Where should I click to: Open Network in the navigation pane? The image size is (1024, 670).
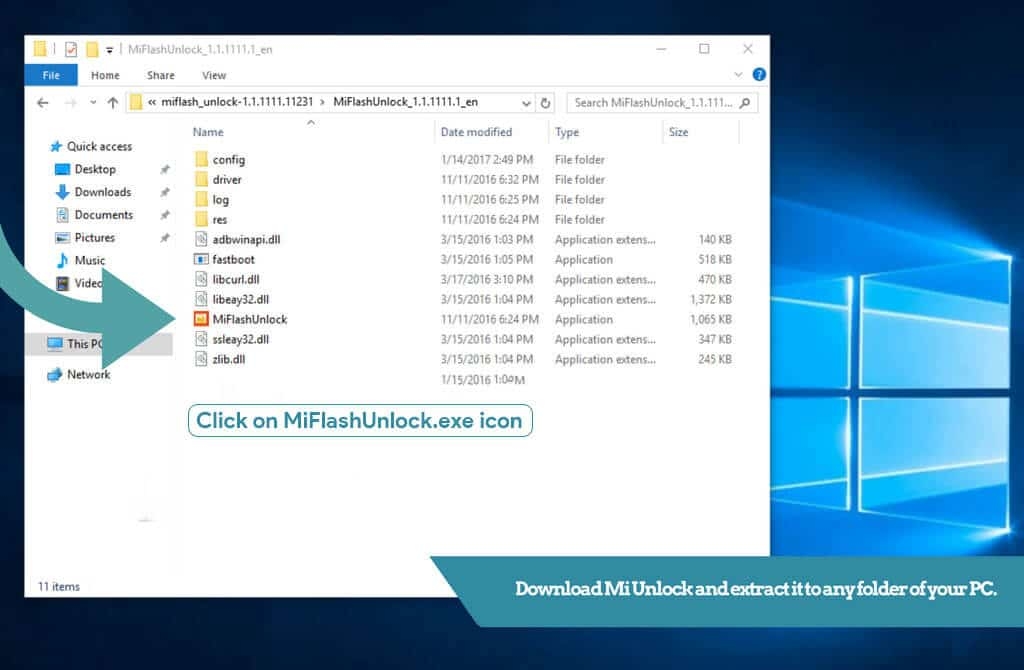[88, 375]
